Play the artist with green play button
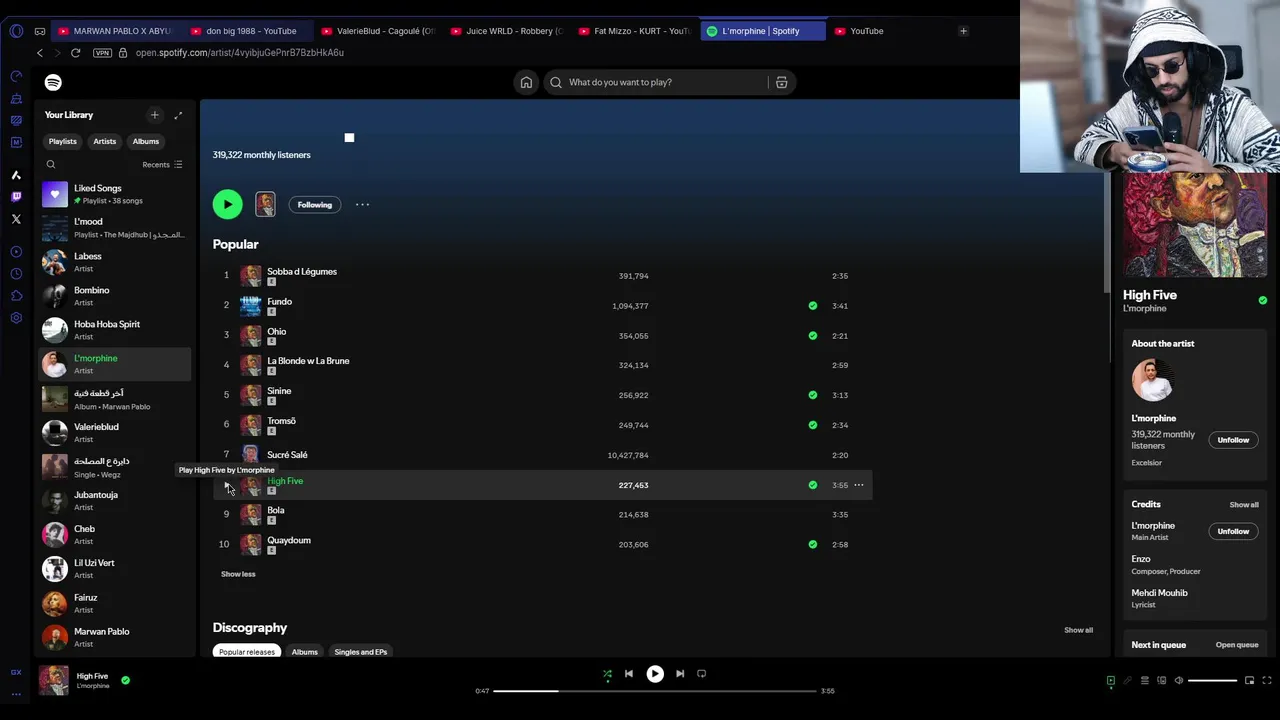The height and width of the screenshot is (720, 1280). [227, 204]
